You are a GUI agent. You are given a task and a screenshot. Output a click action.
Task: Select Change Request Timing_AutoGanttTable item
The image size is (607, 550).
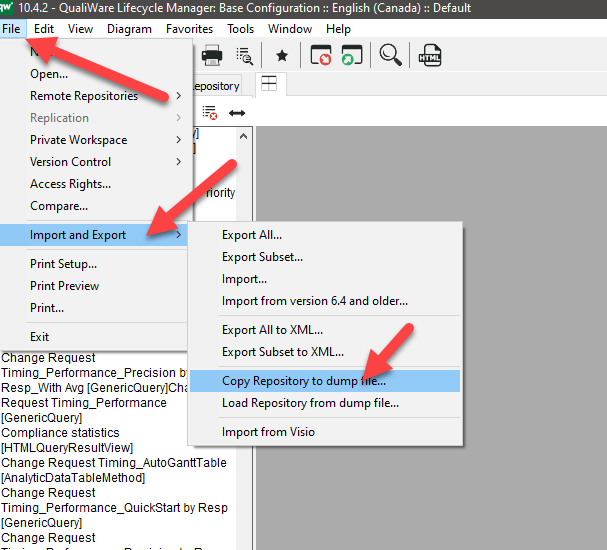click(114, 470)
